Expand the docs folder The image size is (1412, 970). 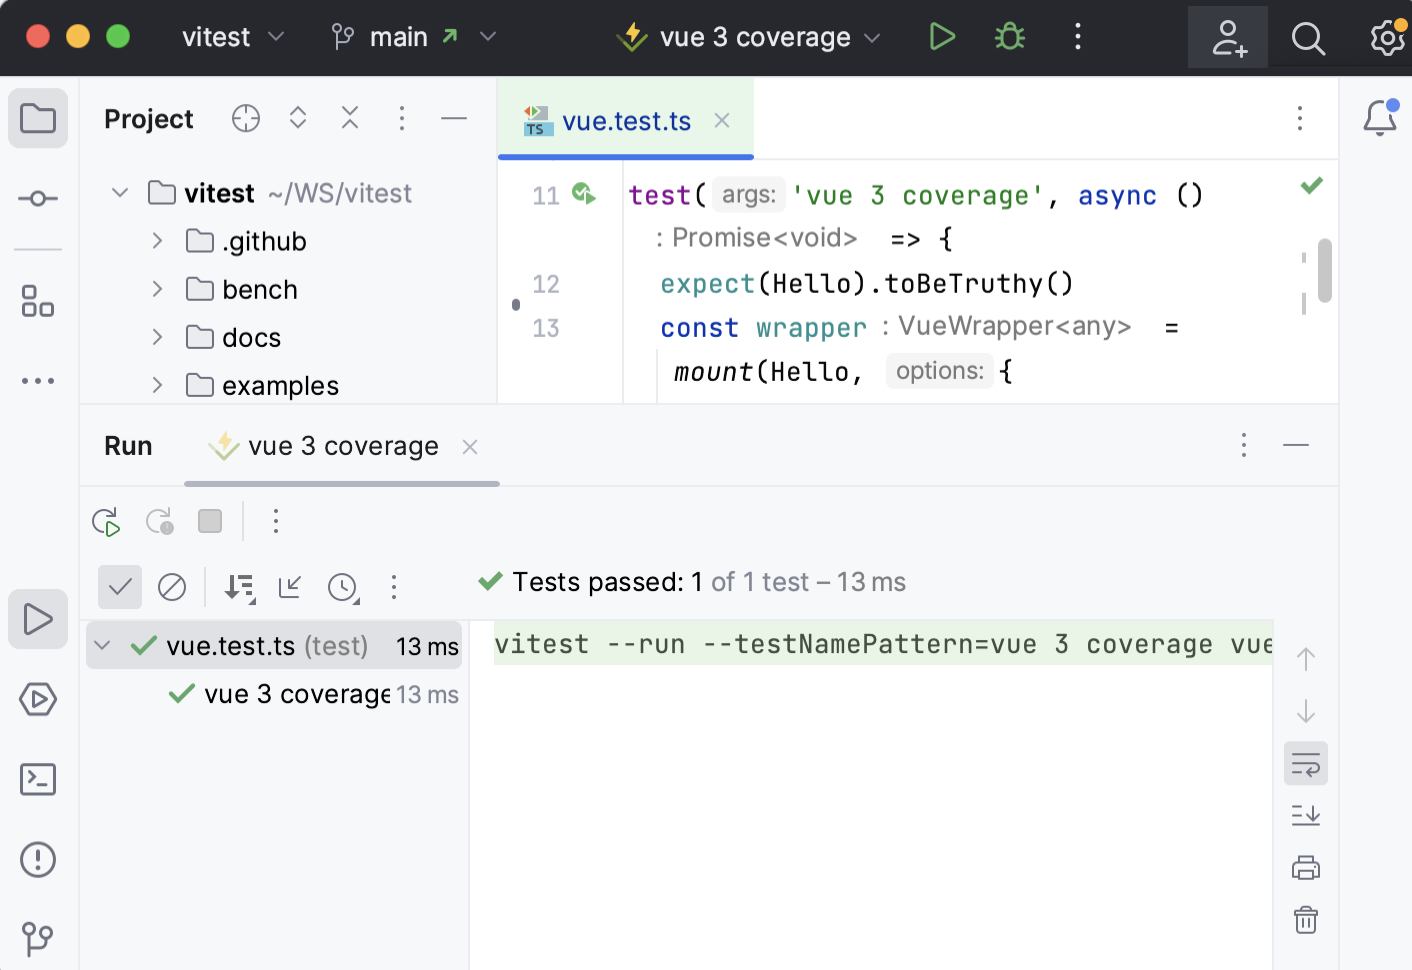click(157, 336)
